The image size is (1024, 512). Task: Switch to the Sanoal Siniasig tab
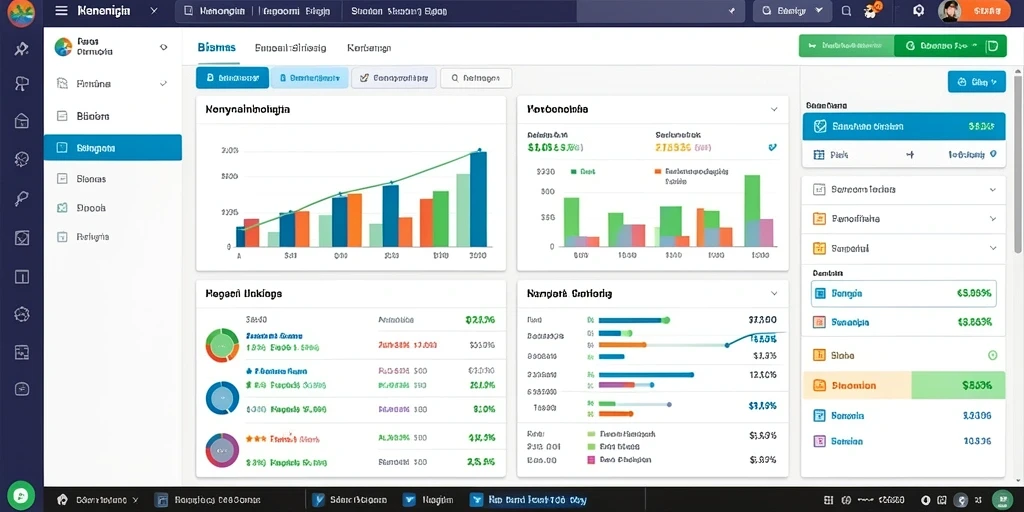tap(290, 48)
